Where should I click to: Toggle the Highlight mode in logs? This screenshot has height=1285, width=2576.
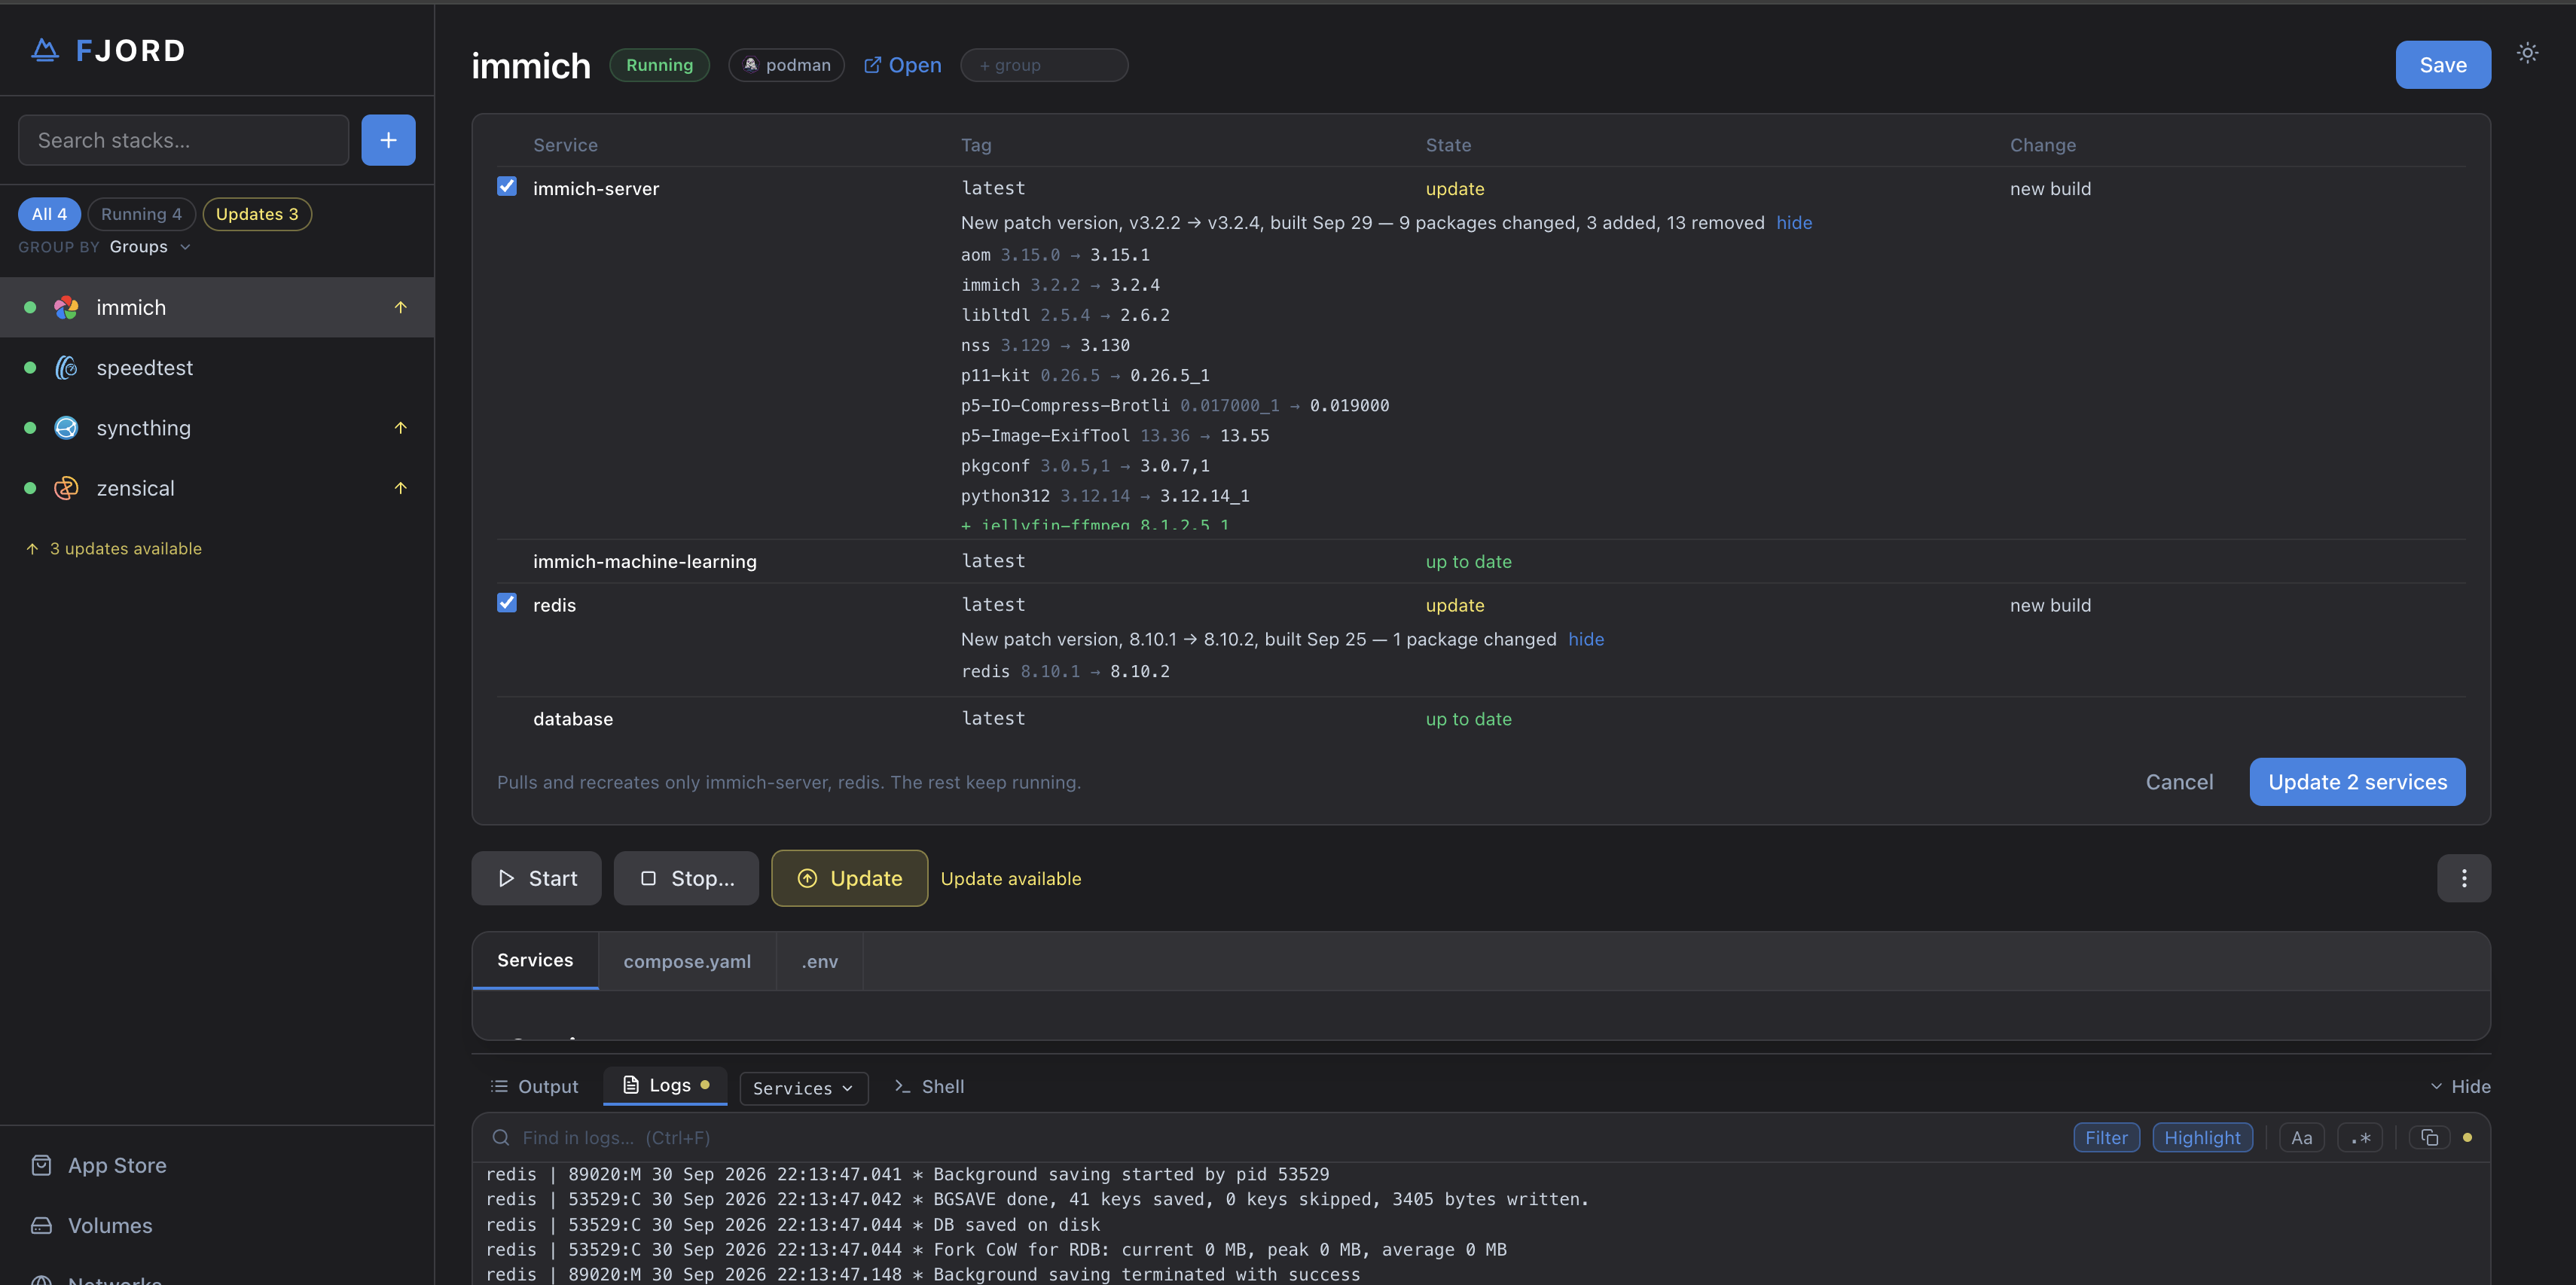(x=2202, y=1137)
